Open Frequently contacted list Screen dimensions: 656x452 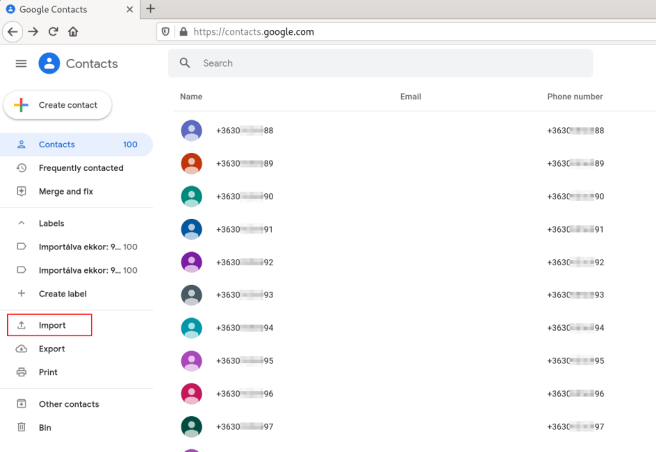pyautogui.click(x=80, y=168)
